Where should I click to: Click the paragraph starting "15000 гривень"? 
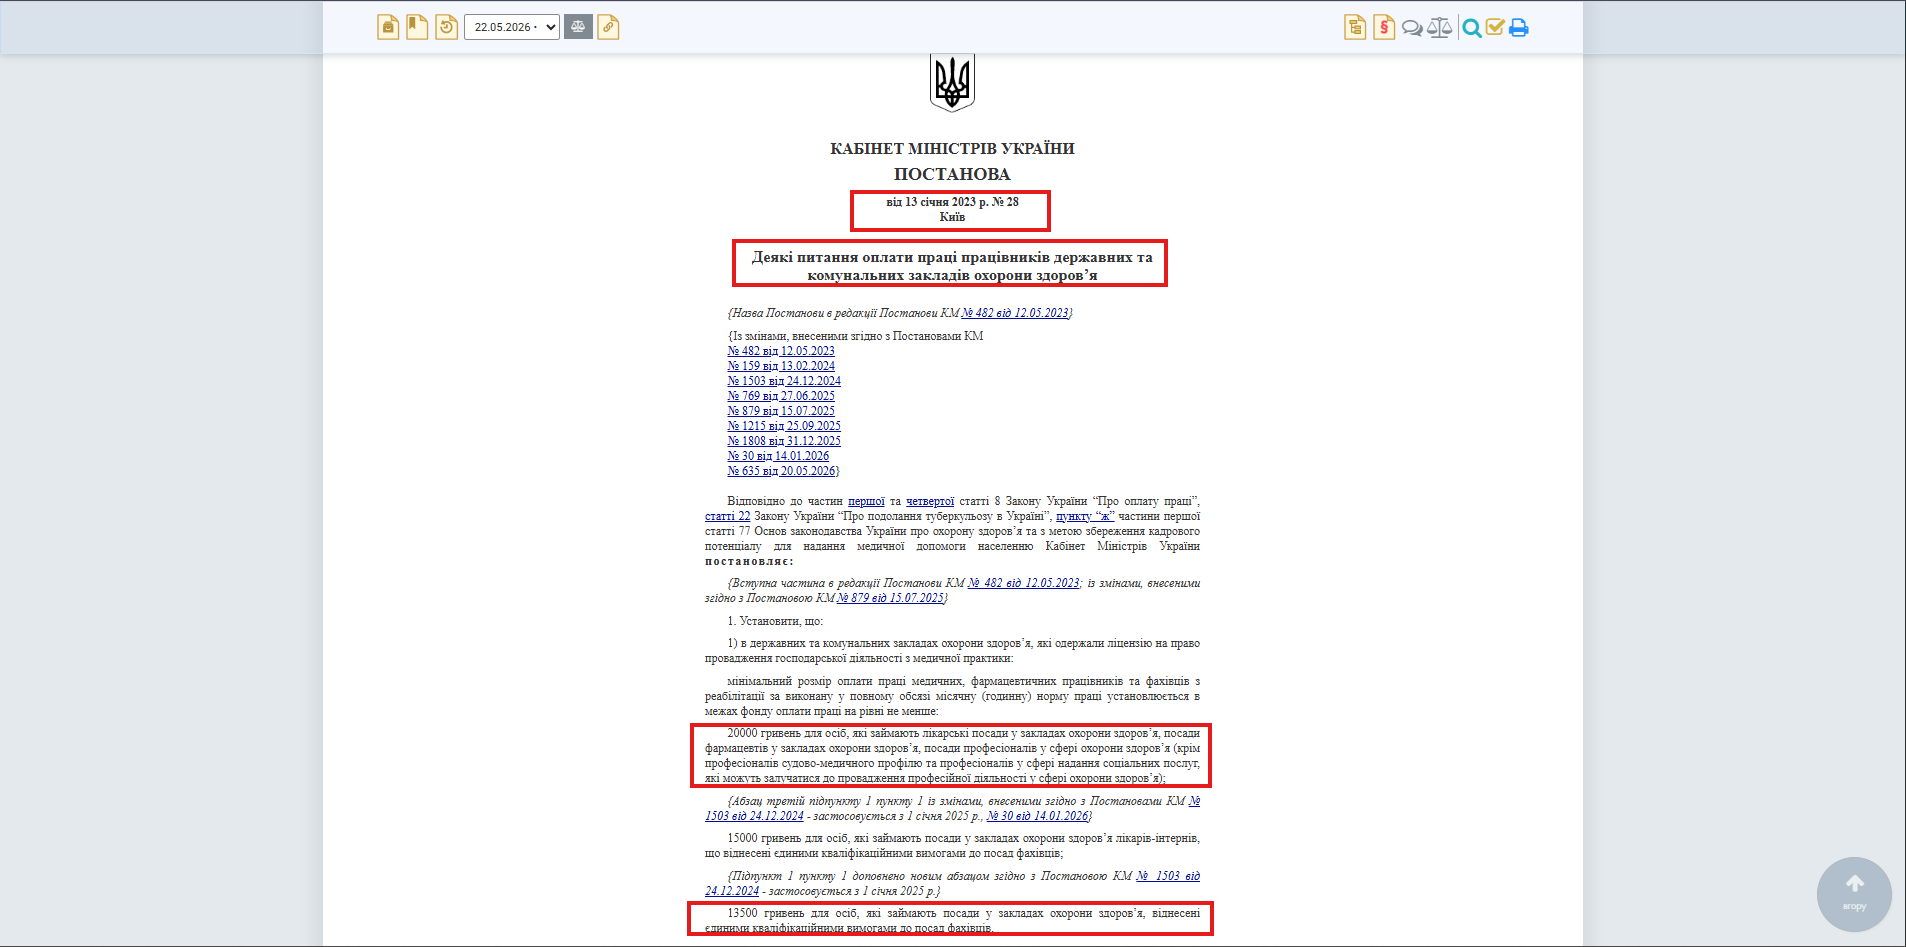pyautogui.click(x=952, y=846)
